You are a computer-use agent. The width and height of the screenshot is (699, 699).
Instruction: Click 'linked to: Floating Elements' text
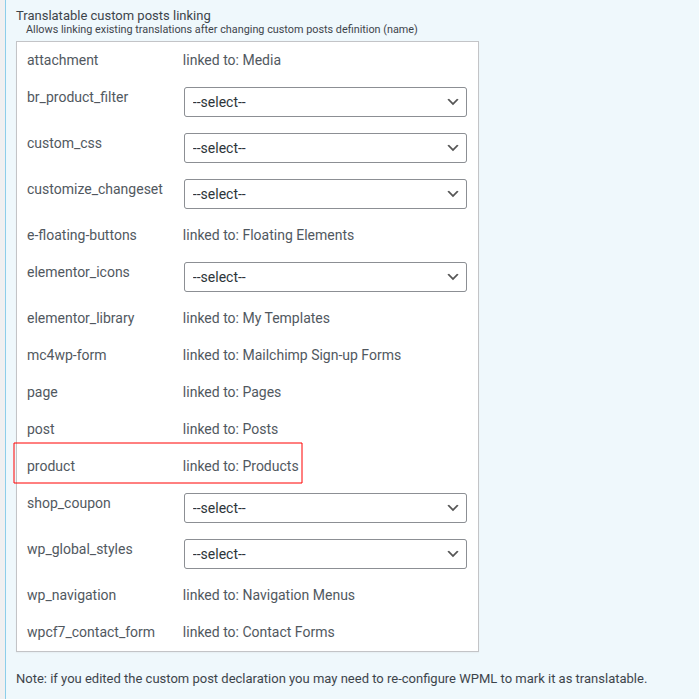[268, 235]
